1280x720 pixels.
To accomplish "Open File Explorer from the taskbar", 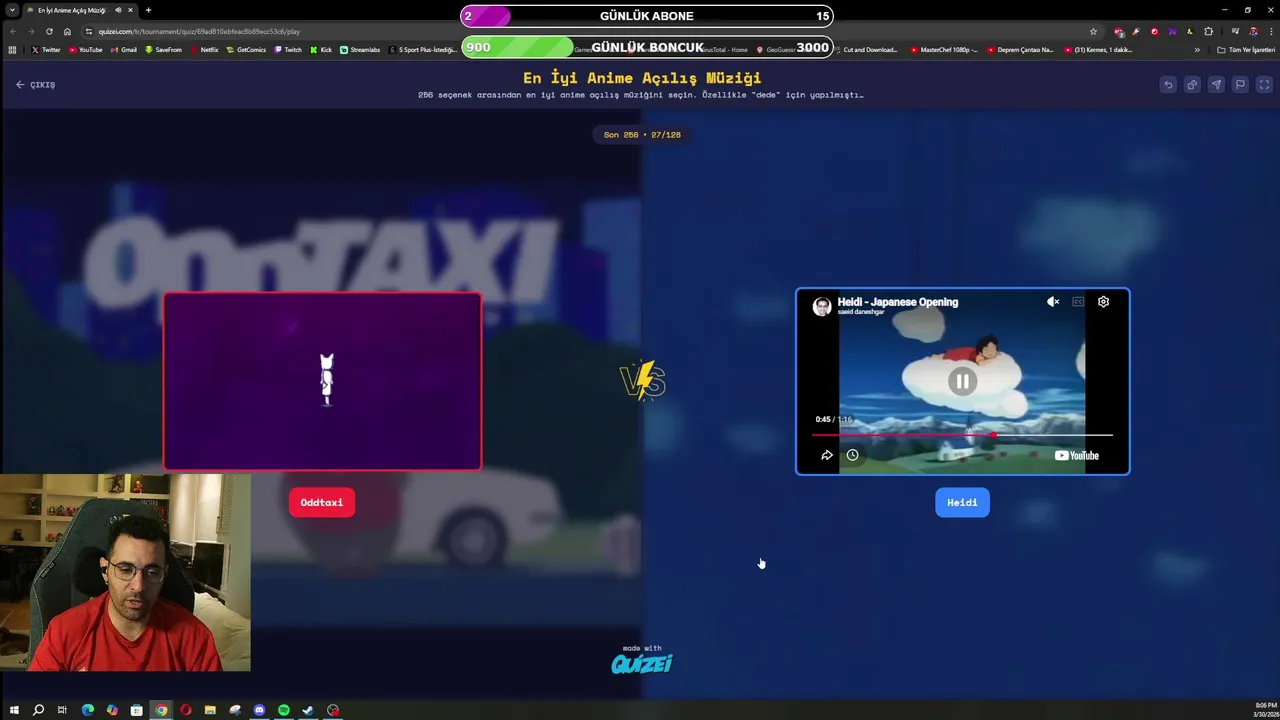I will 210,710.
